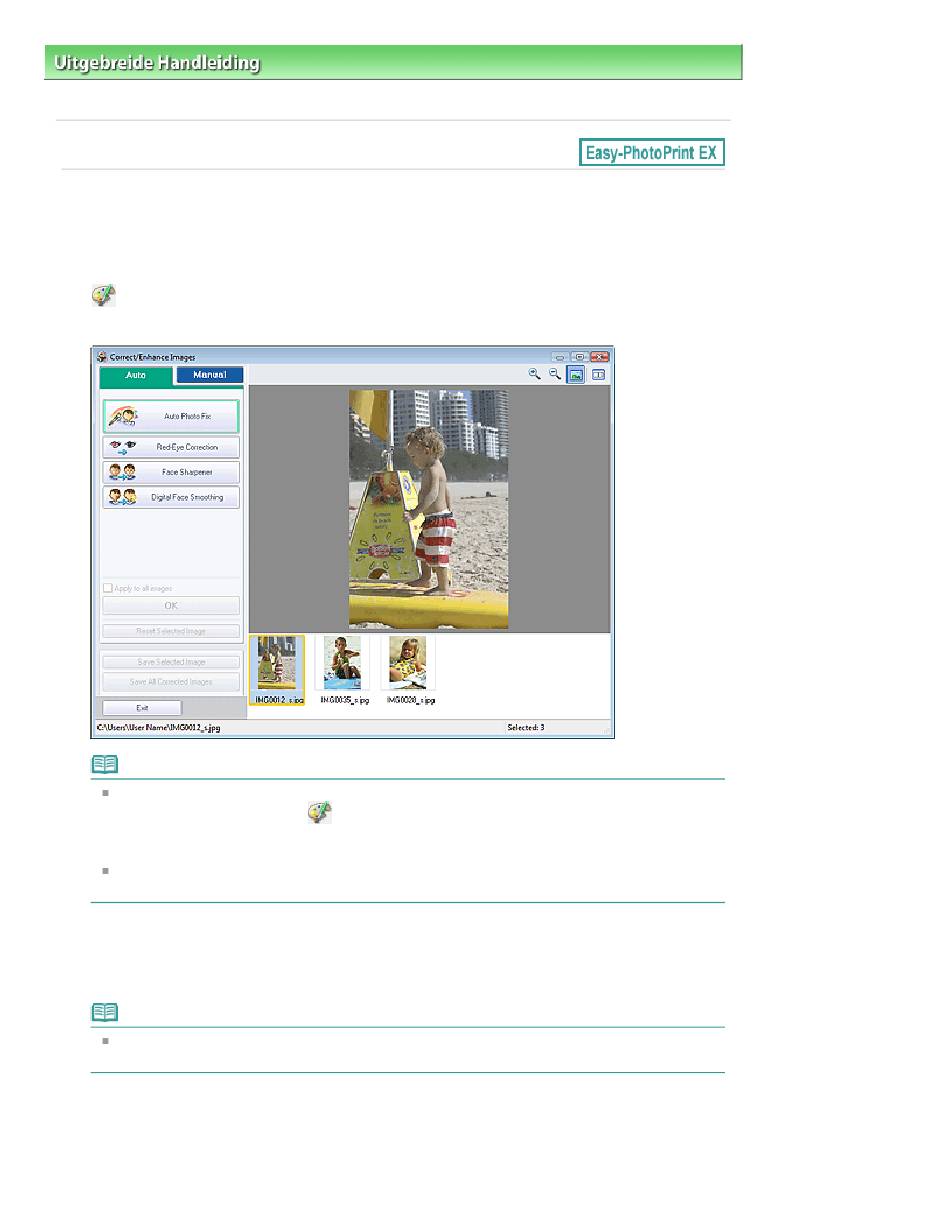Click the Correct/Enhance Images title bar icon

click(101, 356)
